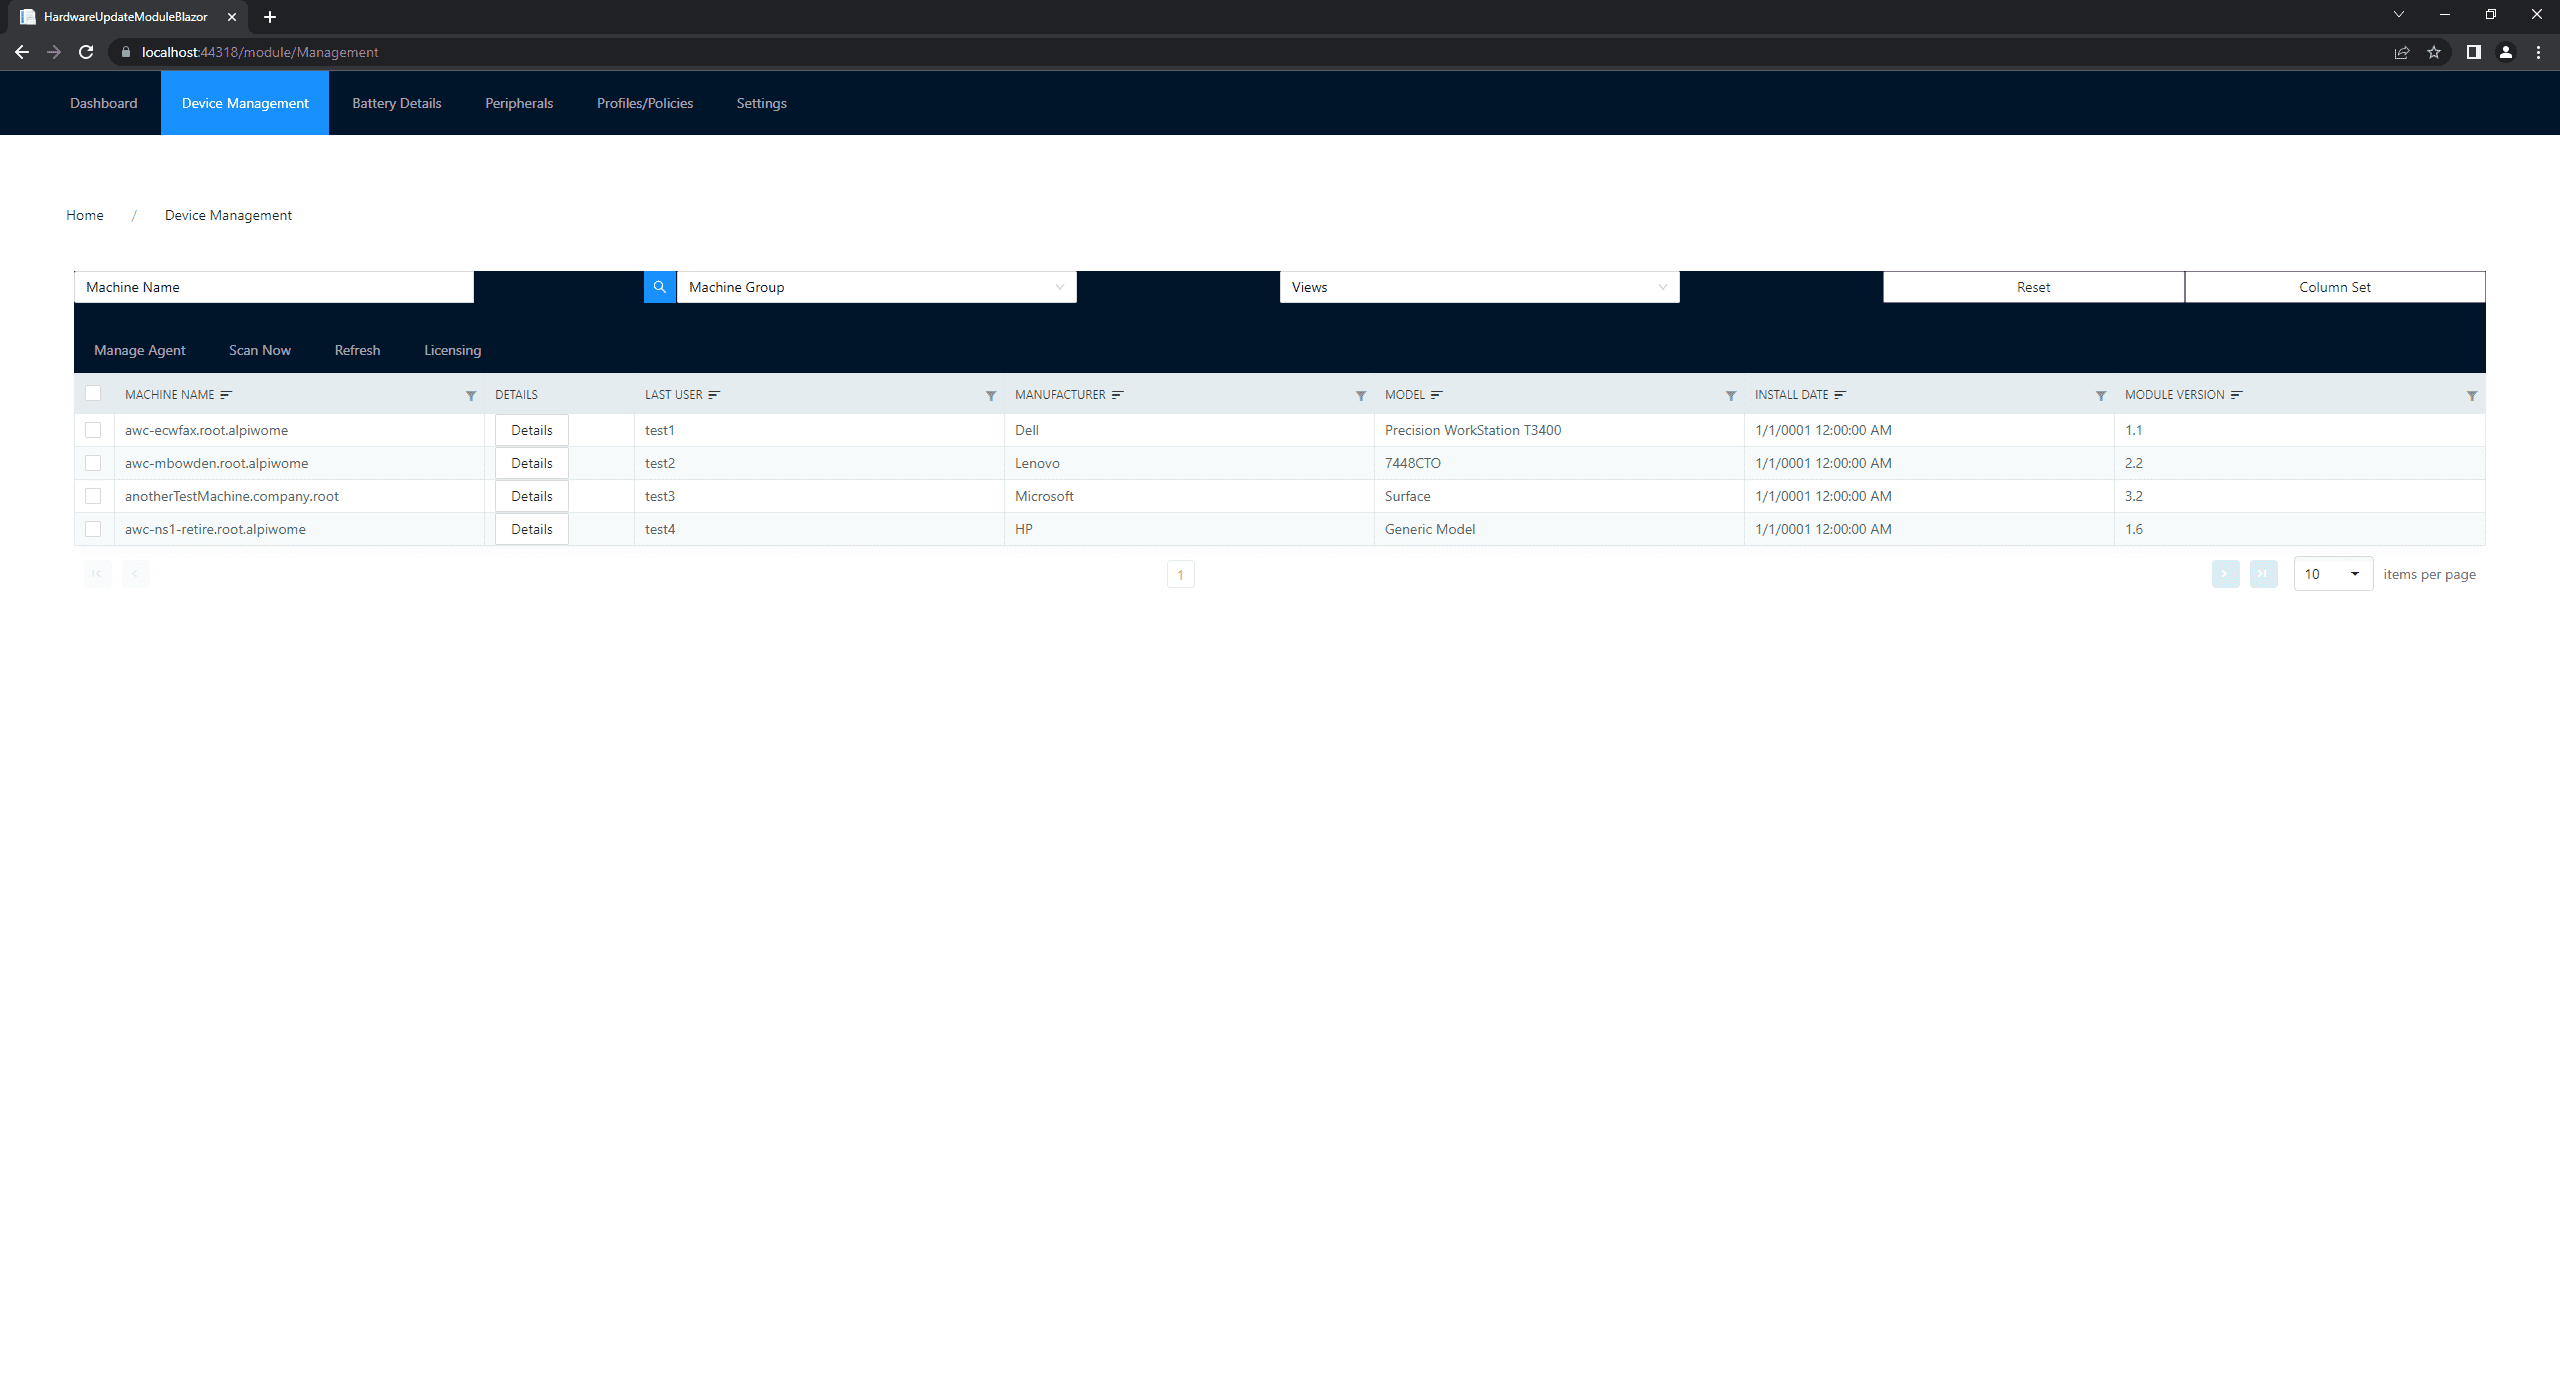Click Refresh in grid toolbar
This screenshot has height=1400, width=2560.
tap(357, 350)
